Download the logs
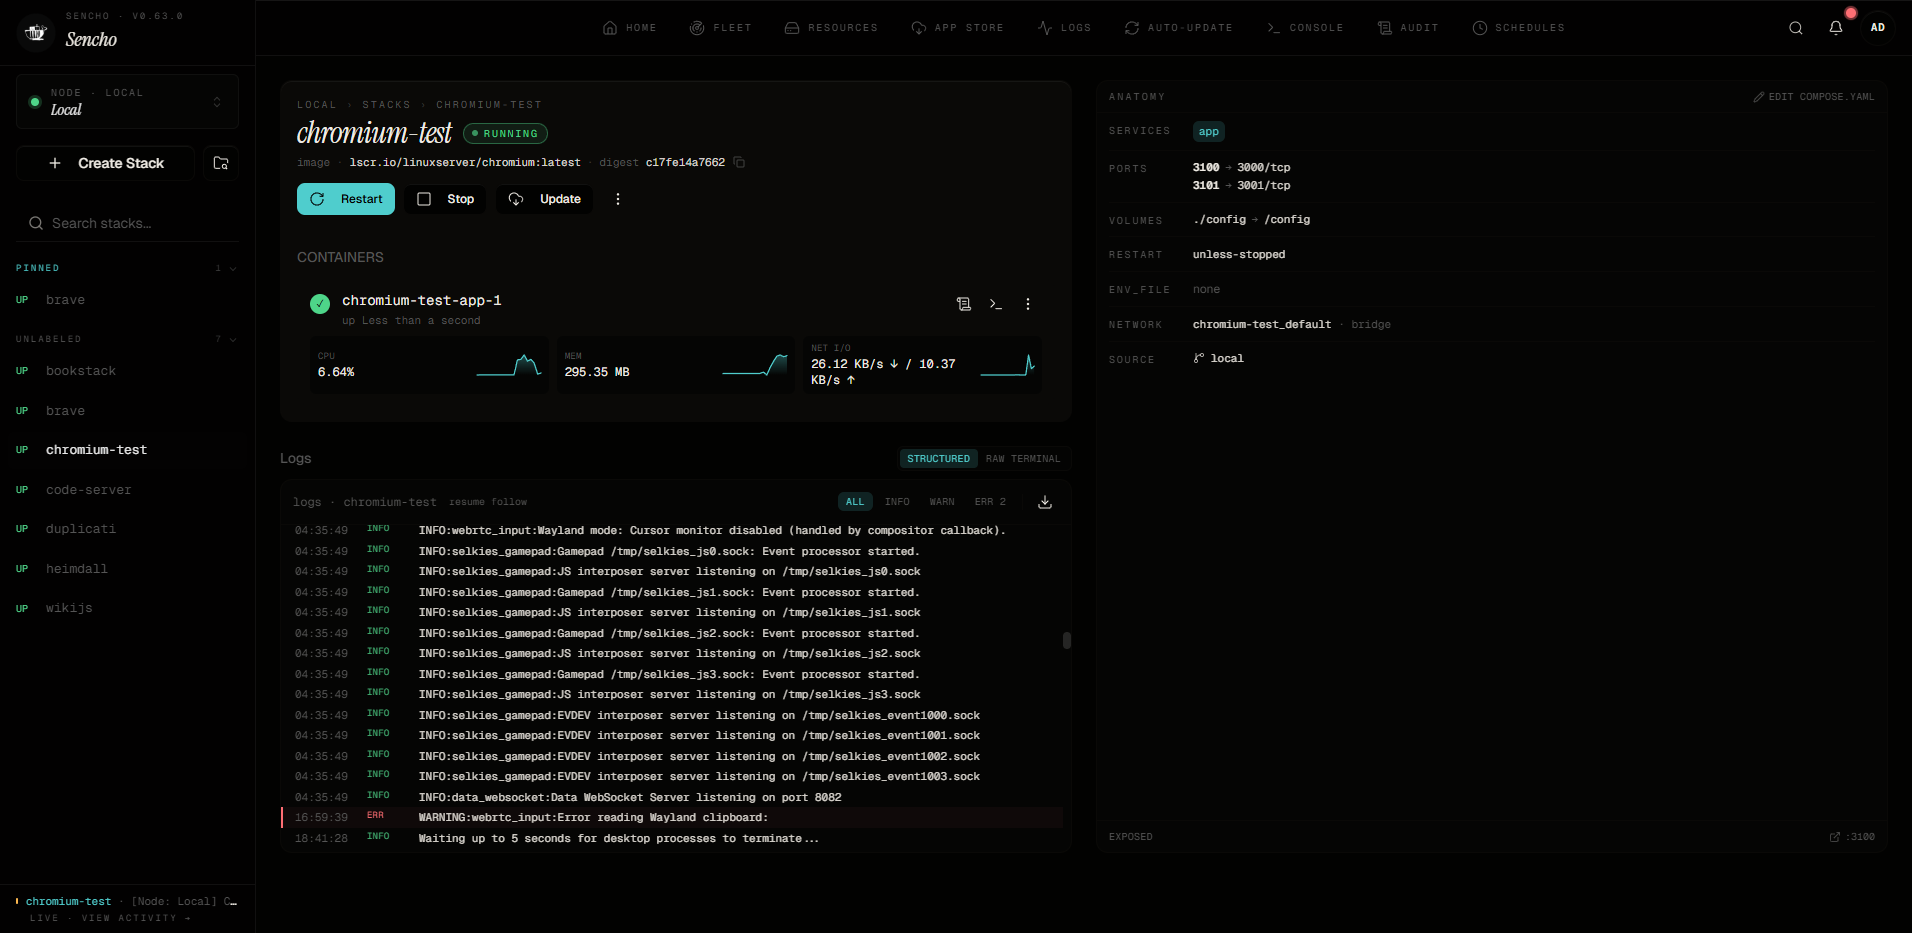The width and height of the screenshot is (1912, 933). click(1045, 502)
